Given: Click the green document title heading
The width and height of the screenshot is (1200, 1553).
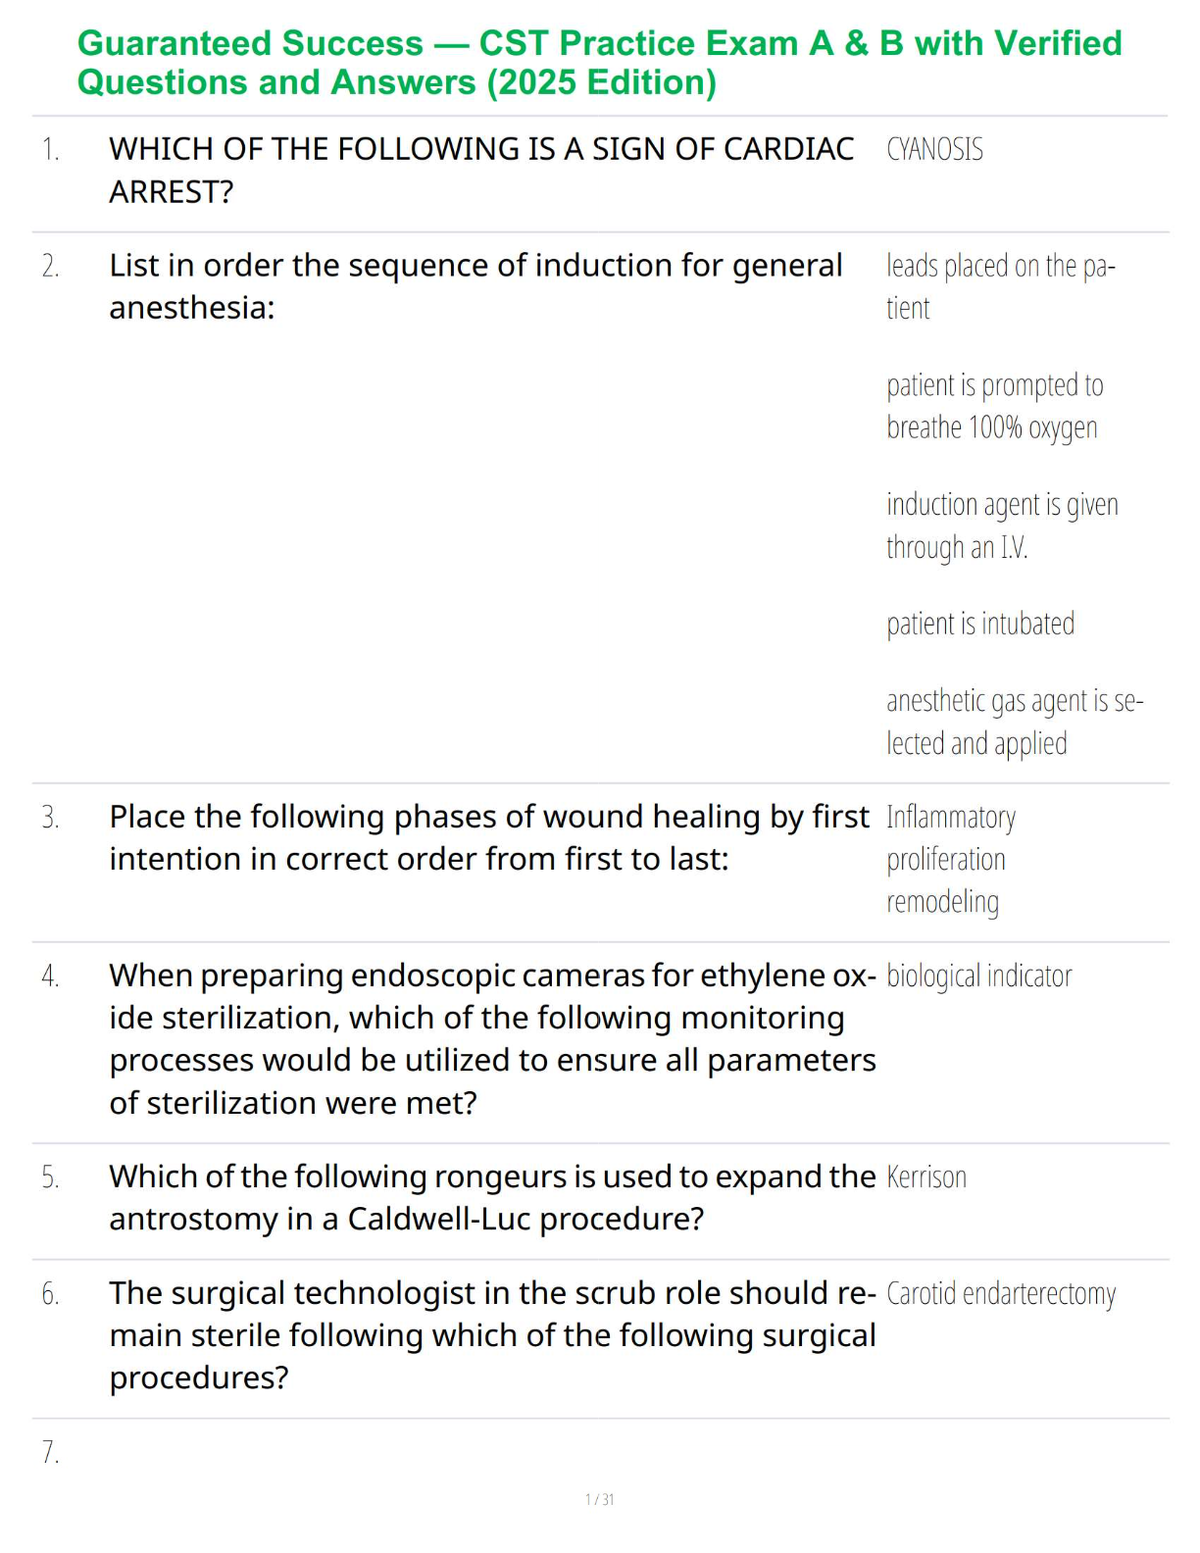Looking at the screenshot, I should pyautogui.click(x=599, y=62).
